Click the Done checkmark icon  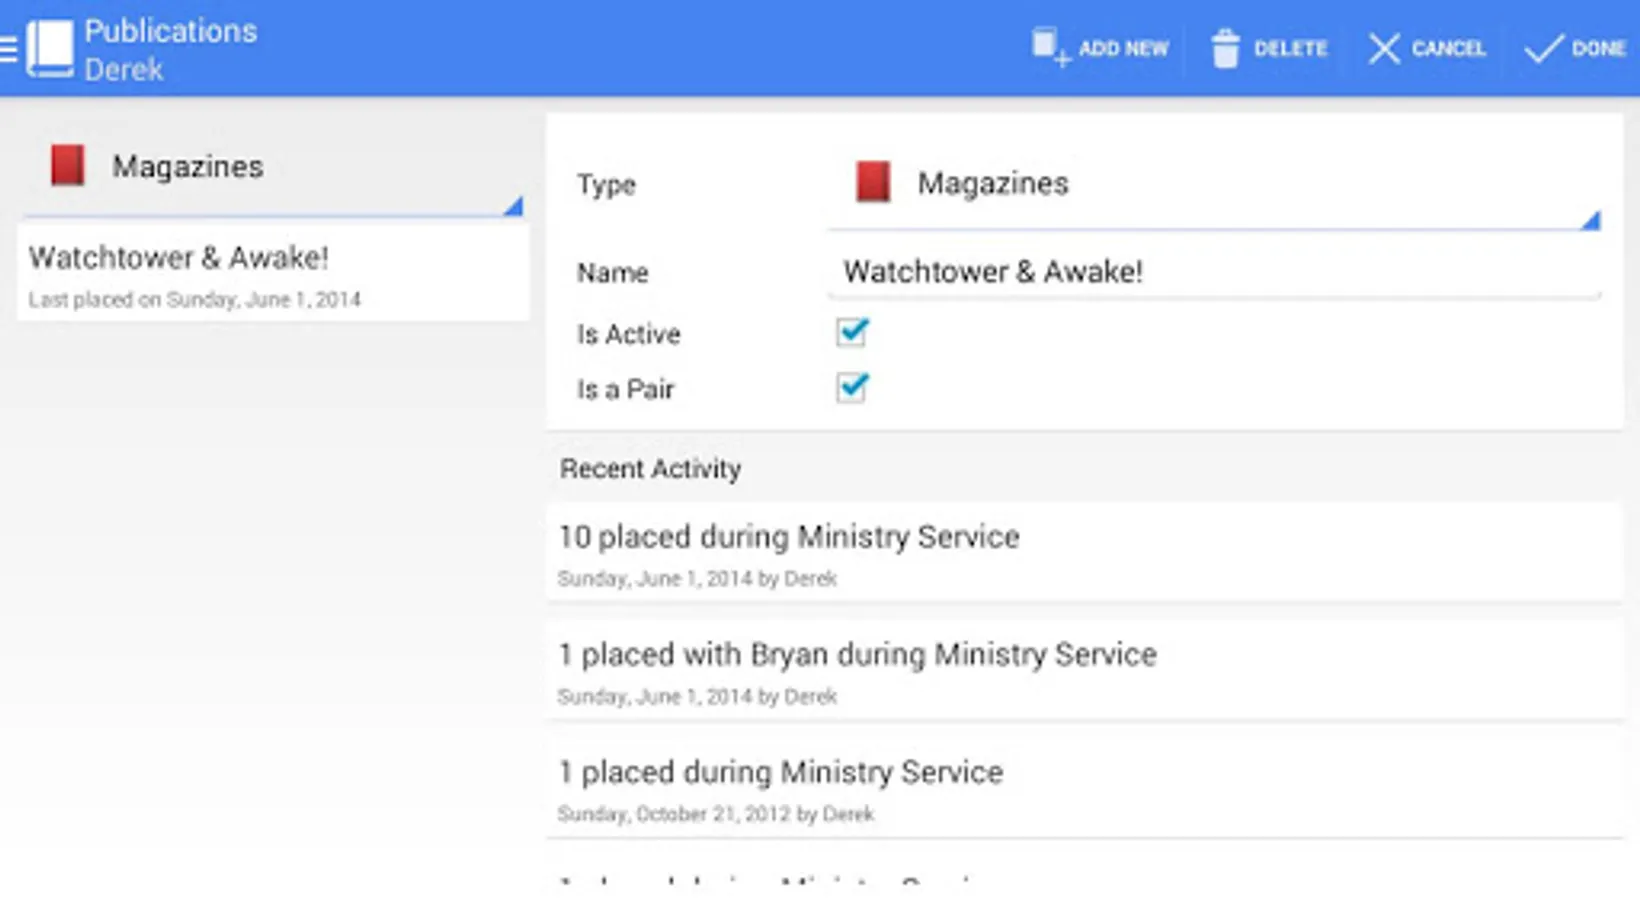(1543, 48)
